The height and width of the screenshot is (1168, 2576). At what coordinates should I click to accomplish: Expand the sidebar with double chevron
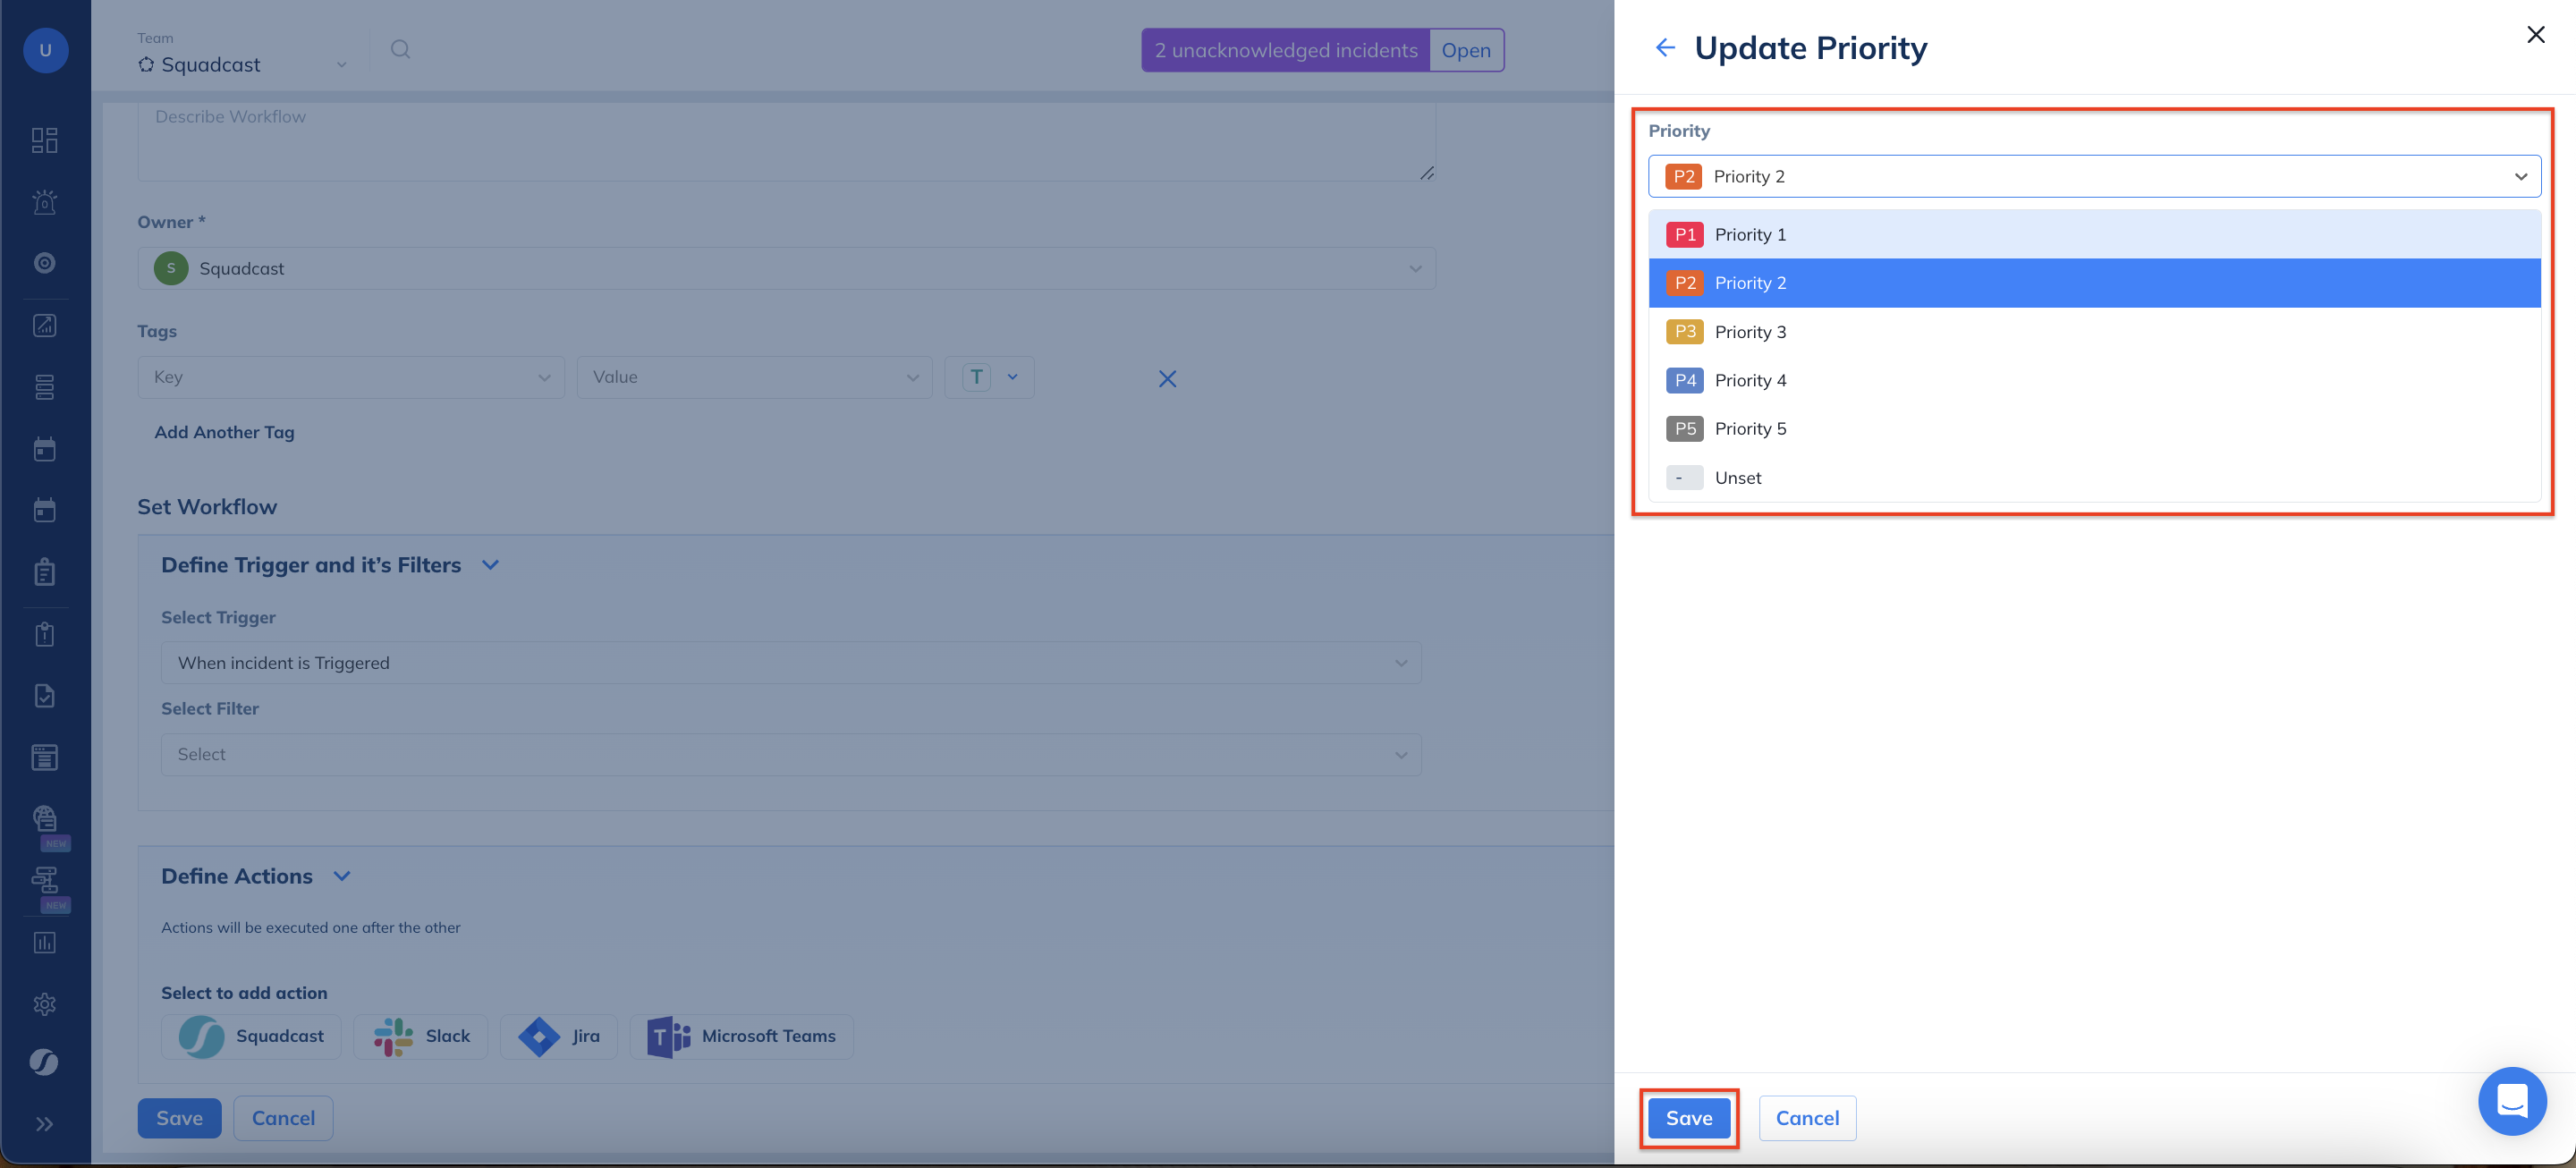coord(45,1124)
